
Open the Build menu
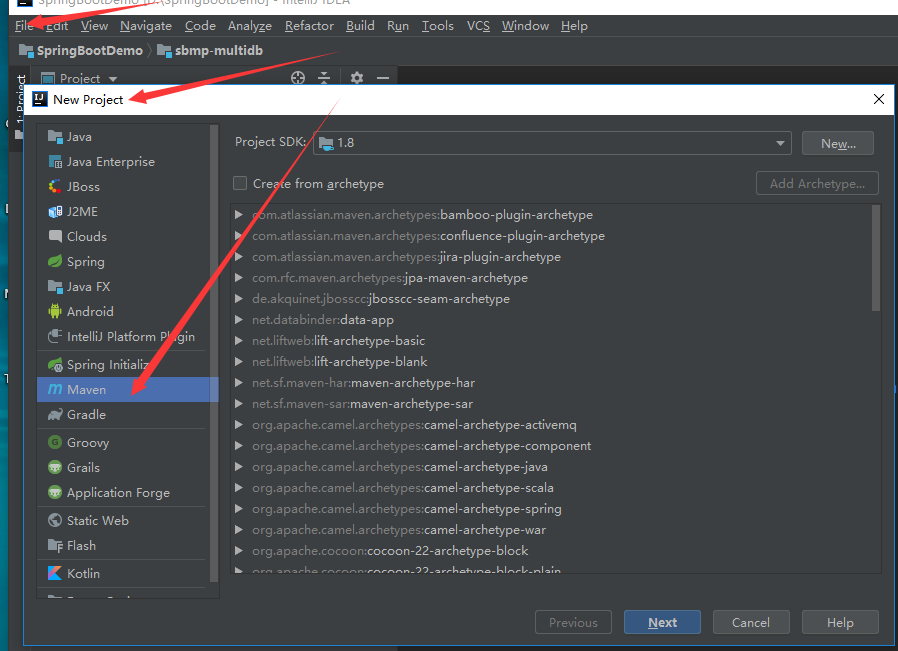[x=360, y=26]
